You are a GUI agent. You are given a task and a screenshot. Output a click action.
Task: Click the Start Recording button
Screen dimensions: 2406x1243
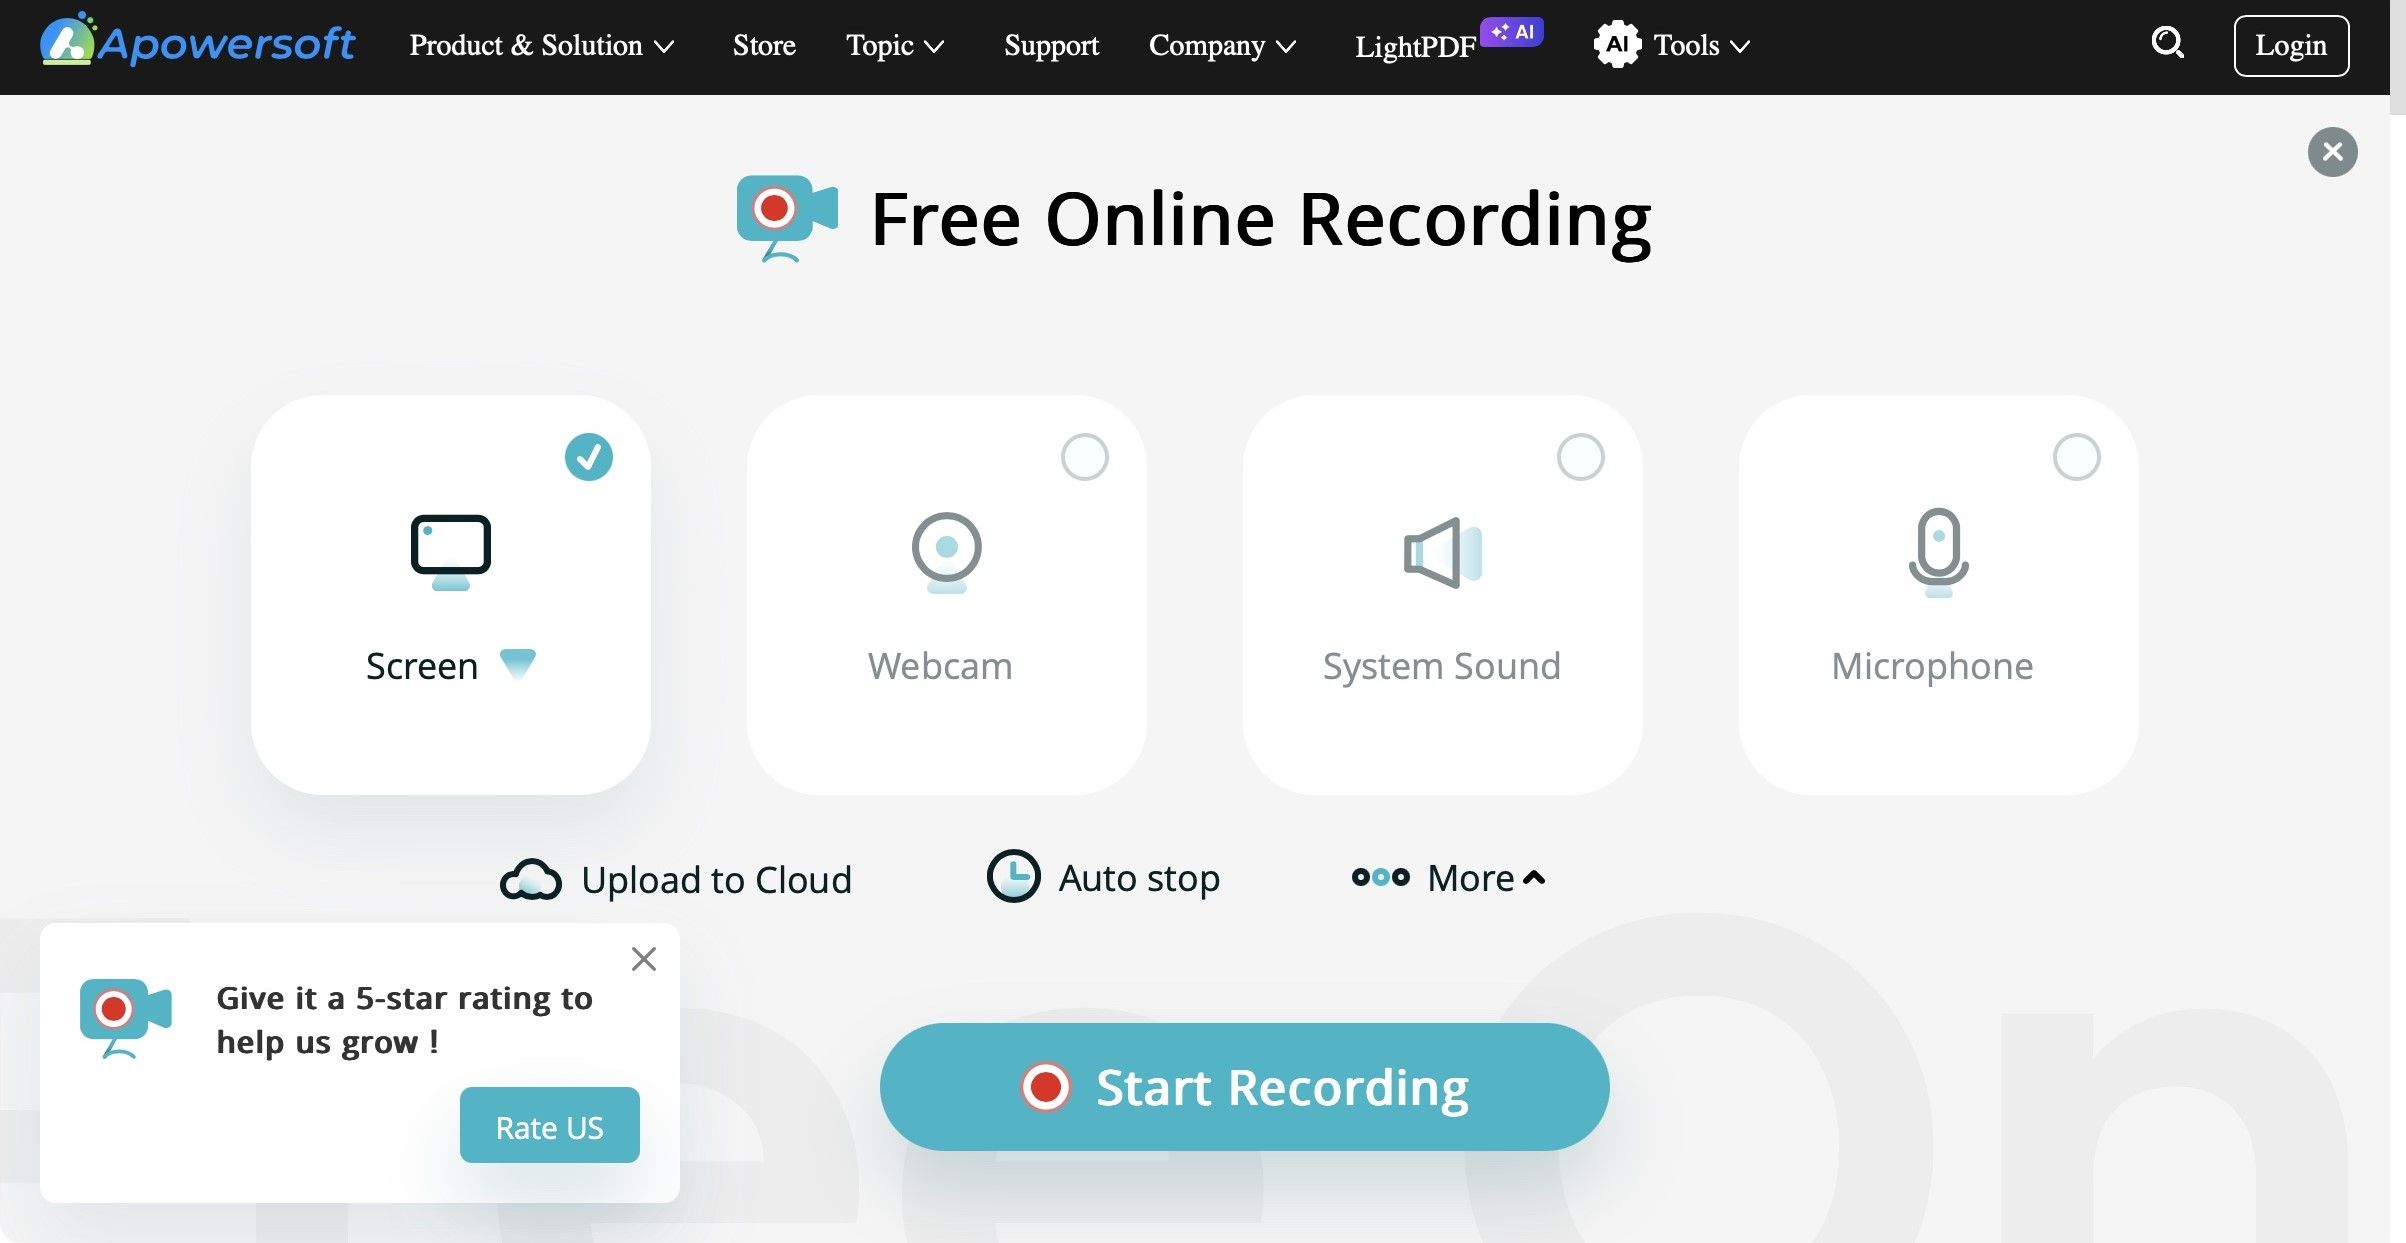click(1243, 1087)
